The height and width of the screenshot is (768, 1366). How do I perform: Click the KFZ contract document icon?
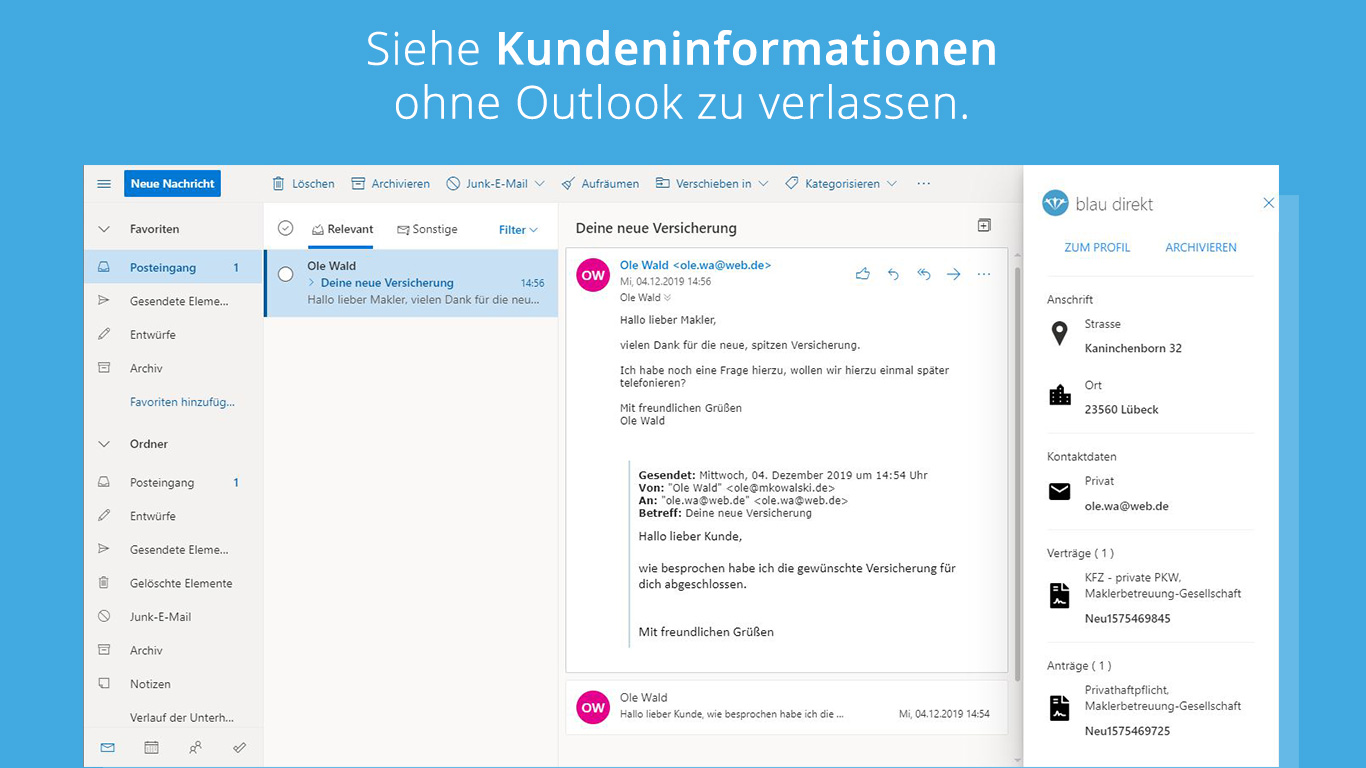point(1060,595)
